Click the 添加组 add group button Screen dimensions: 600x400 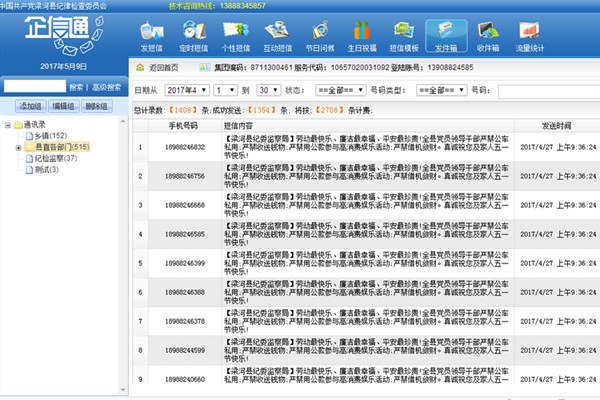[30, 106]
